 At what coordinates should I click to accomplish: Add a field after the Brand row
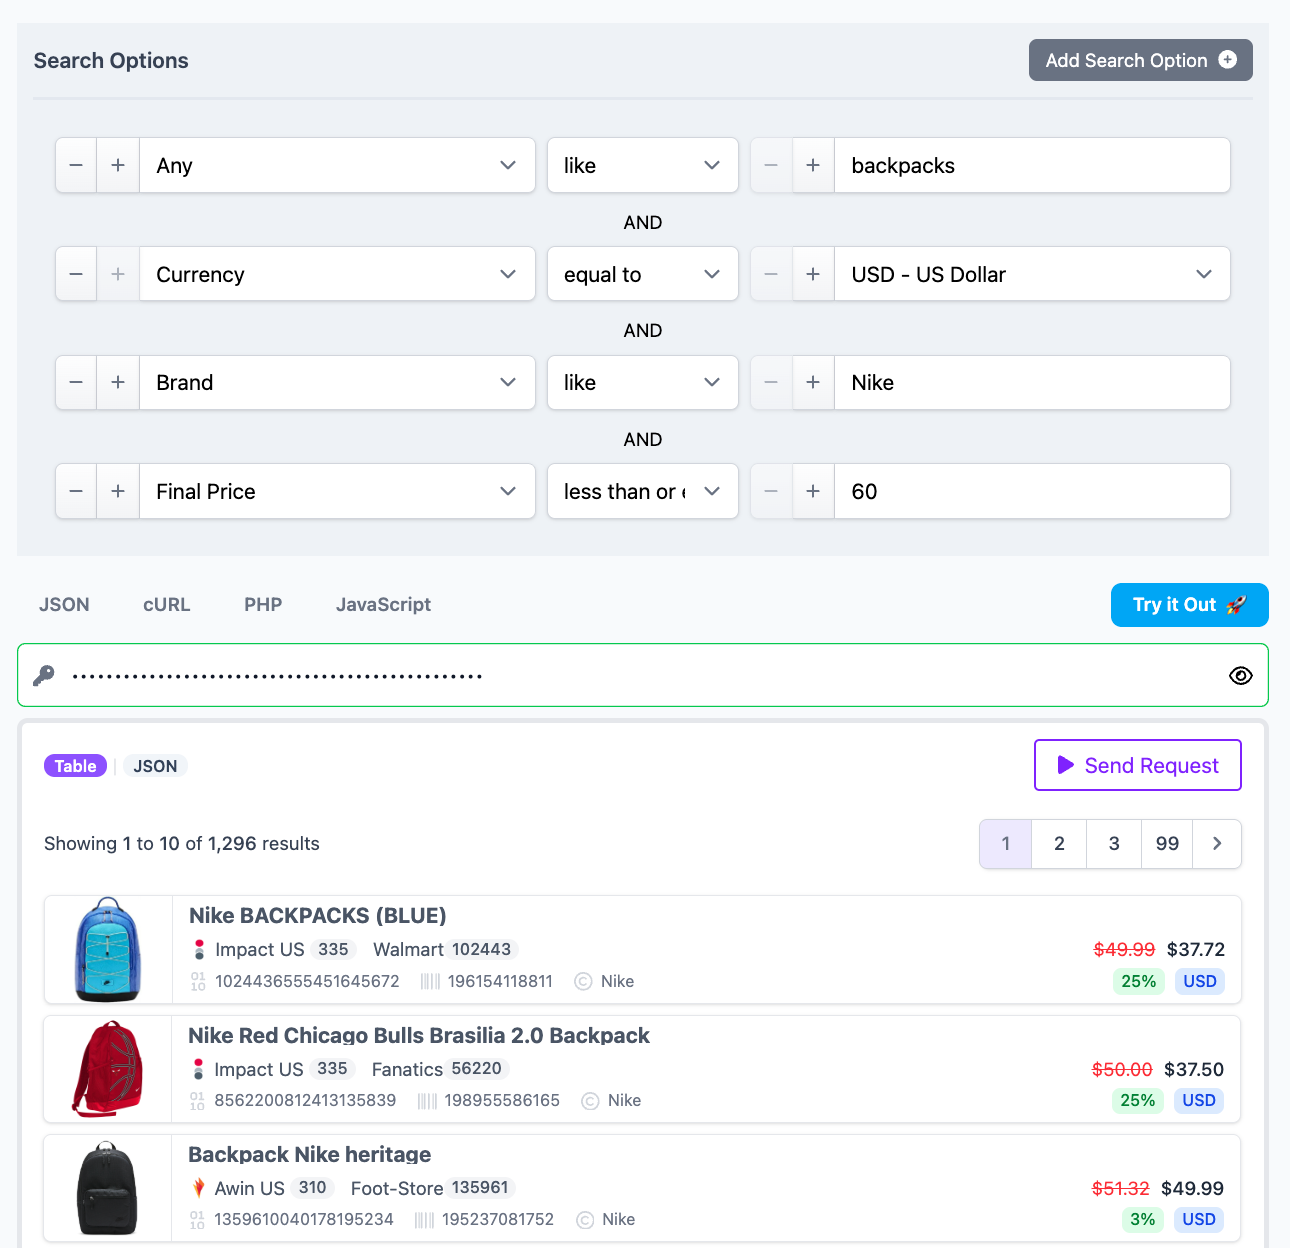click(x=118, y=382)
